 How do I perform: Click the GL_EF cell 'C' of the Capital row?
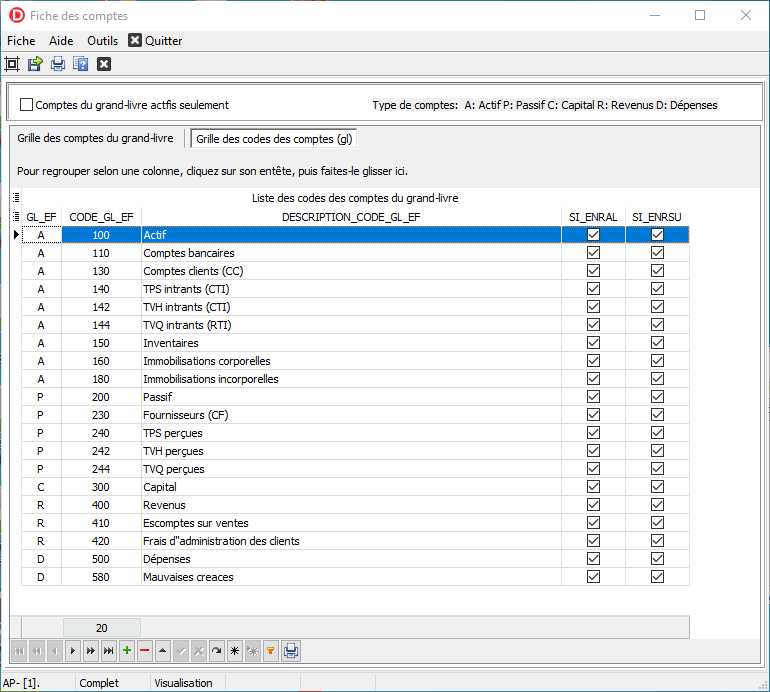tap(41, 487)
